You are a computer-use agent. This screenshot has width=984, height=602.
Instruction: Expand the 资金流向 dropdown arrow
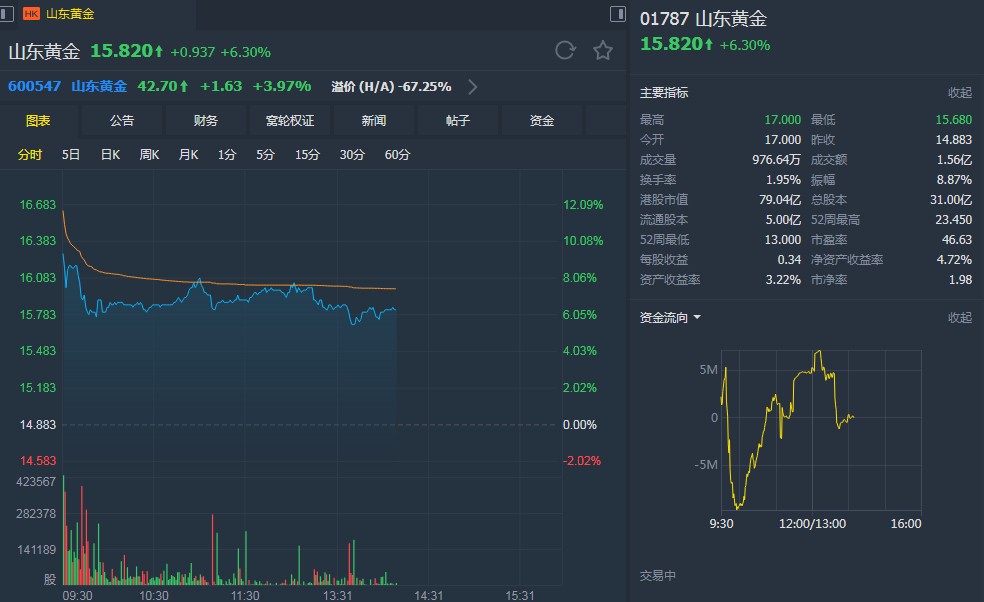coord(697,318)
